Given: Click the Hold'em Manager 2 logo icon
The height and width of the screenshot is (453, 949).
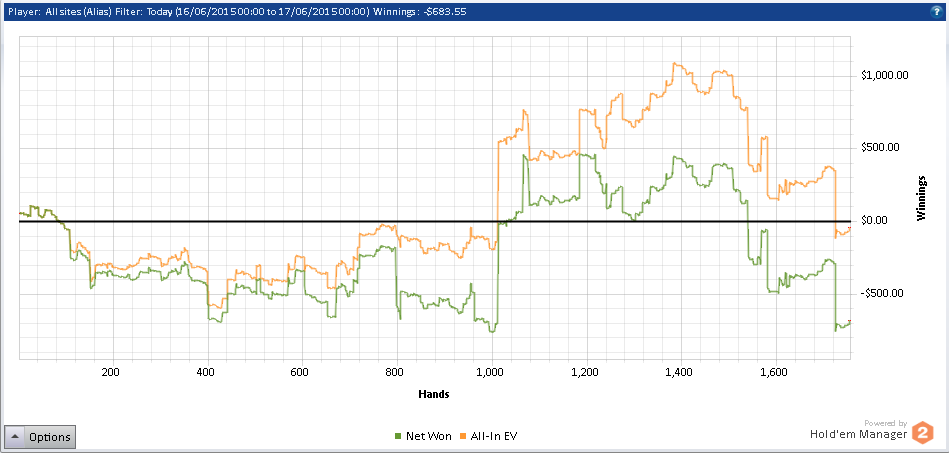Looking at the screenshot, I should coord(923,432).
